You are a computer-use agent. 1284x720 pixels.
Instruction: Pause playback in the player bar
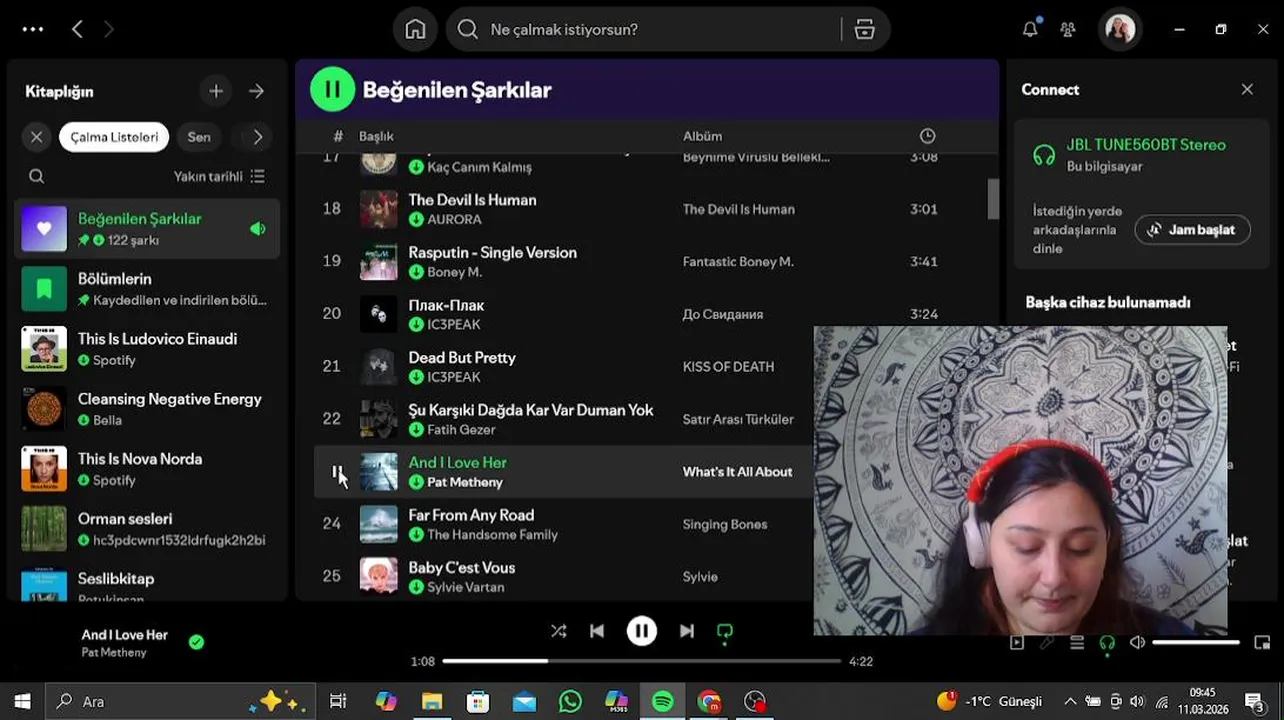coord(642,631)
